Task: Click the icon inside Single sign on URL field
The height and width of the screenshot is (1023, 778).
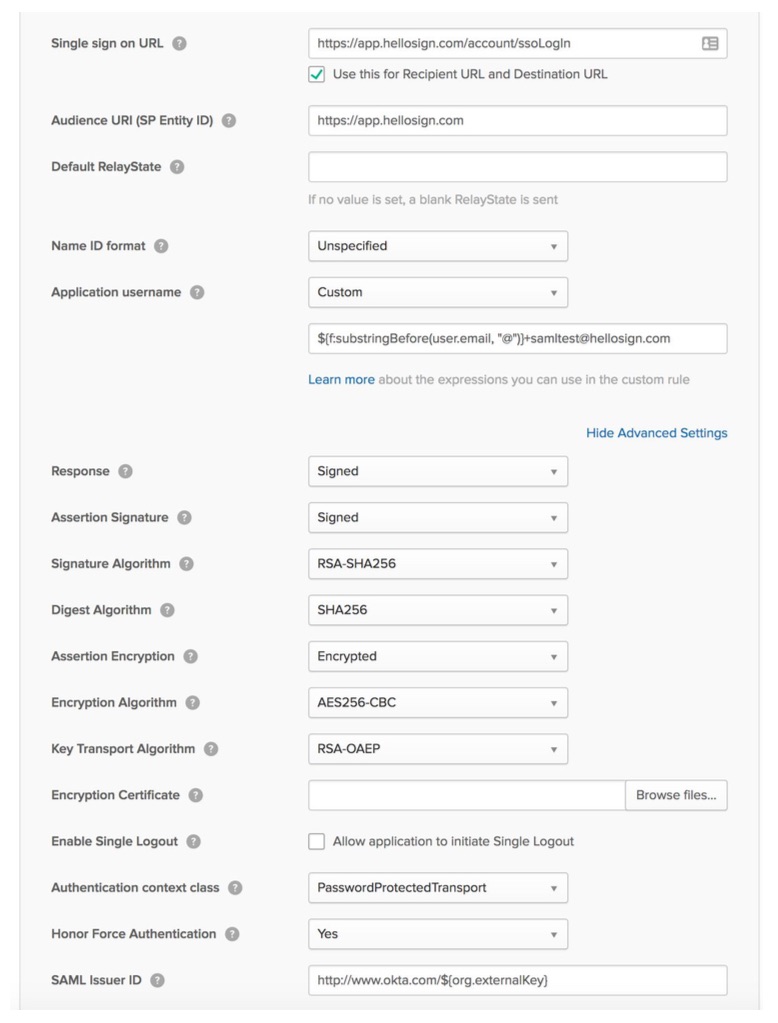Action: pos(710,44)
